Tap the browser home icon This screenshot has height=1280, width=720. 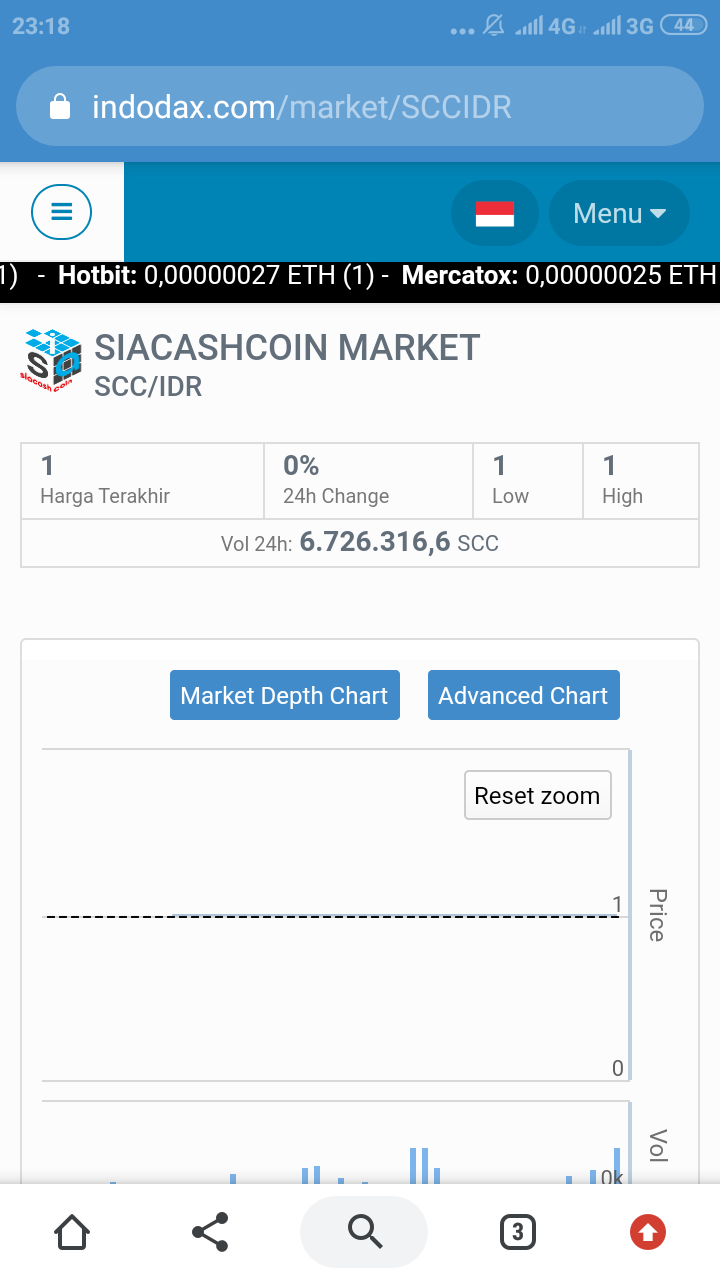click(72, 1232)
